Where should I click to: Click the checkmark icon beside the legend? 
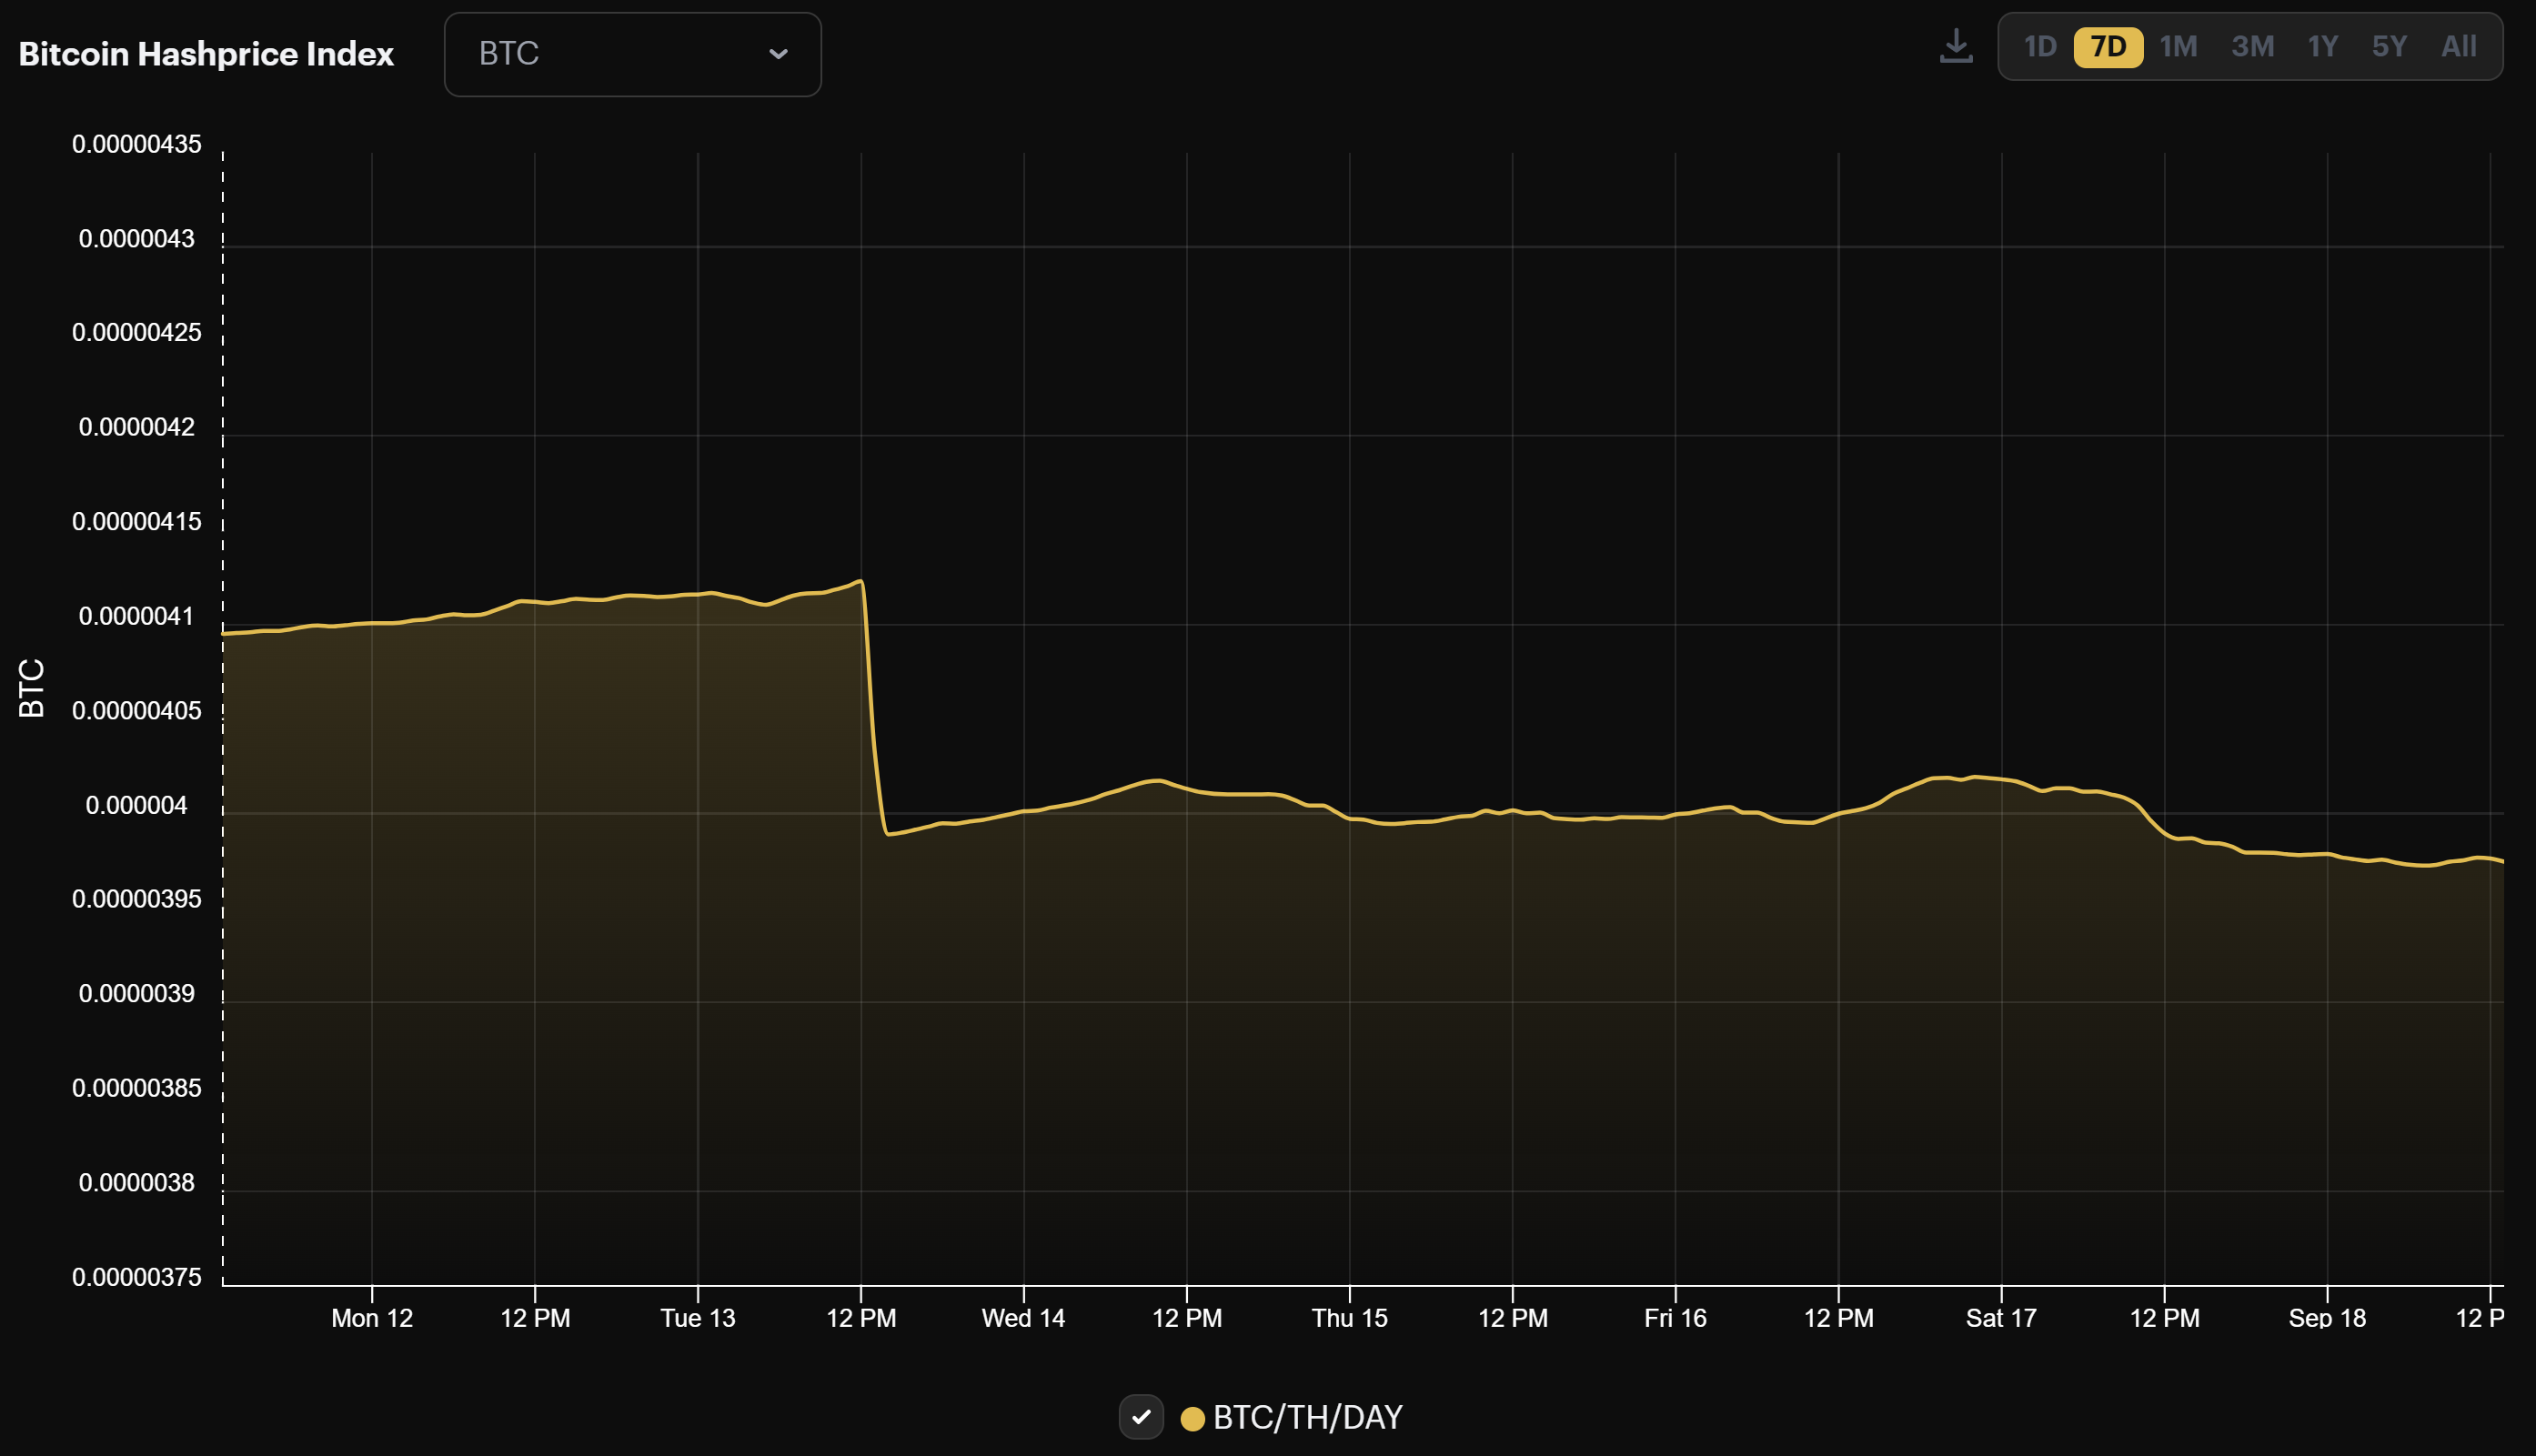coord(1140,1417)
